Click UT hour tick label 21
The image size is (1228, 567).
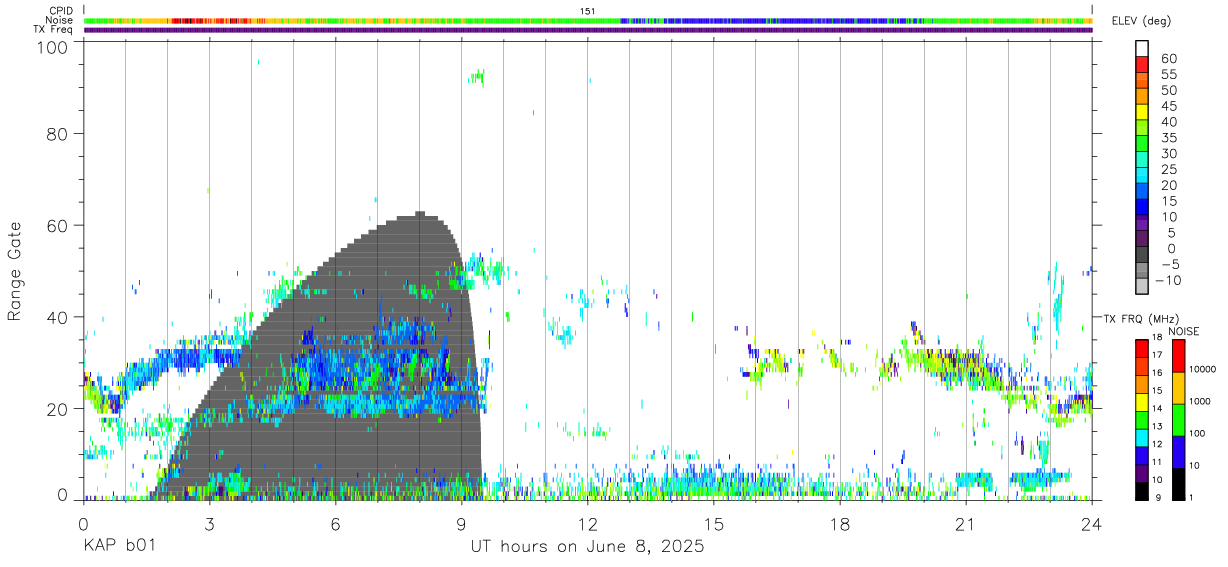(966, 523)
